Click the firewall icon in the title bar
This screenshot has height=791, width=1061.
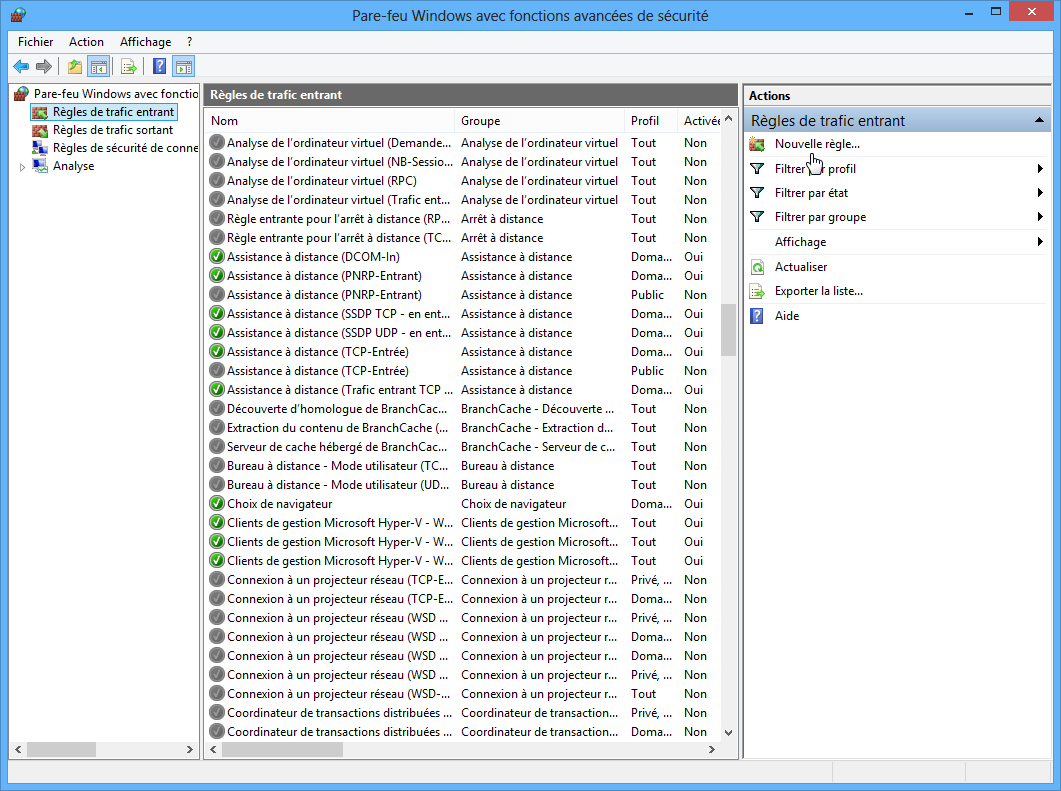[18, 15]
